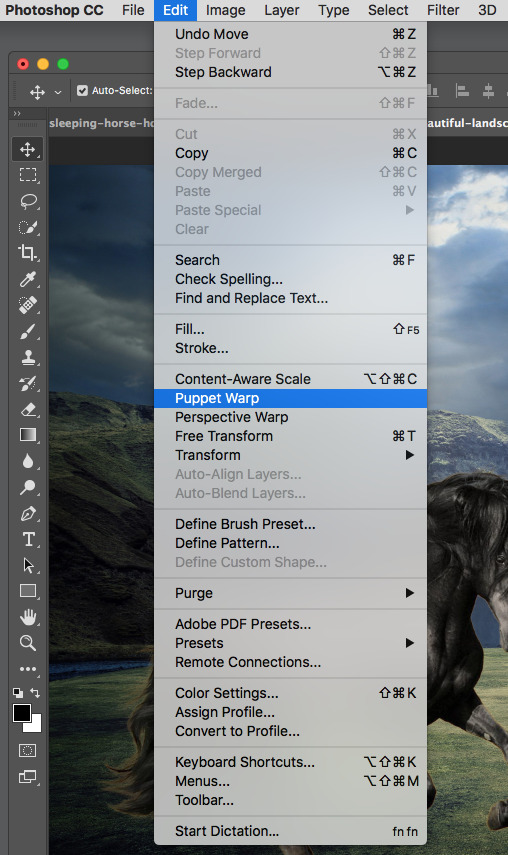Pick the Eyedropper tool
Viewport: 508px width, 855px height.
click(28, 279)
